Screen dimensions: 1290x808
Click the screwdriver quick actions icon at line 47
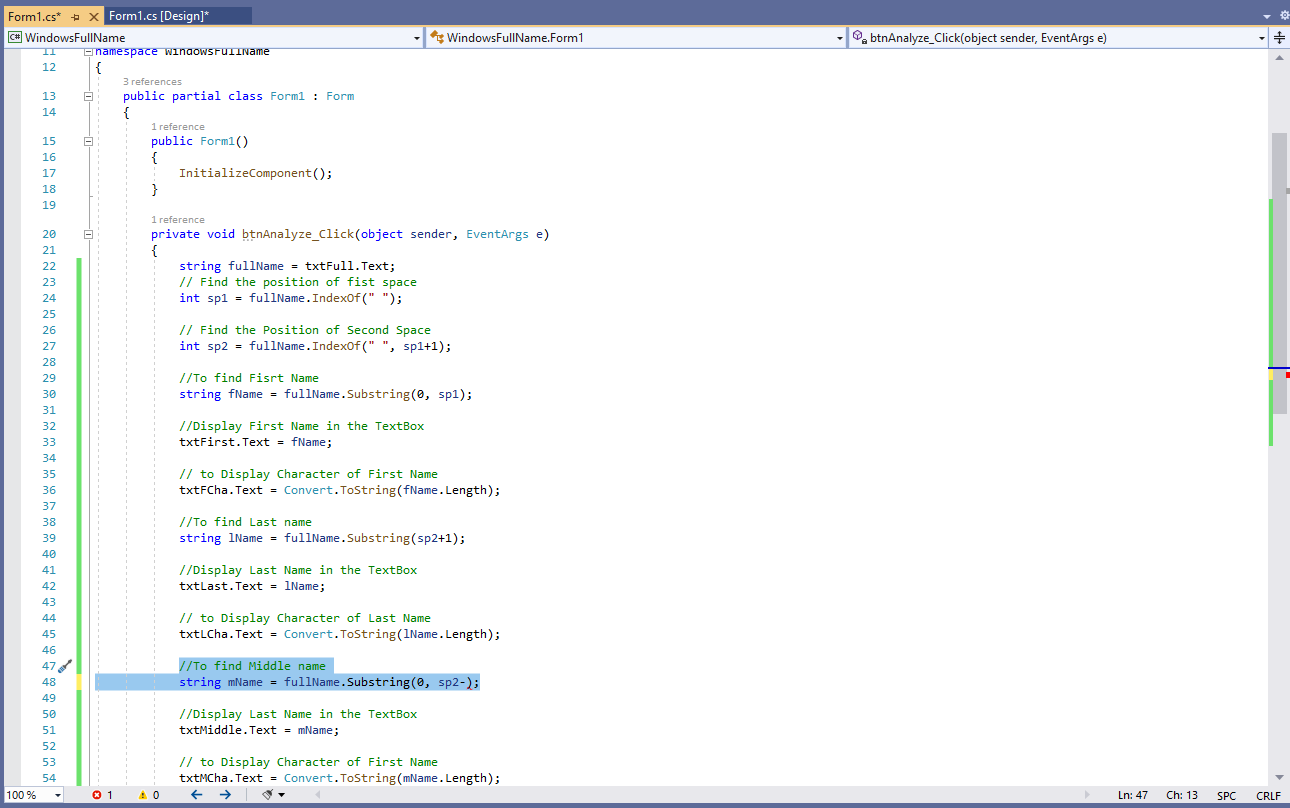pyautogui.click(x=65, y=666)
